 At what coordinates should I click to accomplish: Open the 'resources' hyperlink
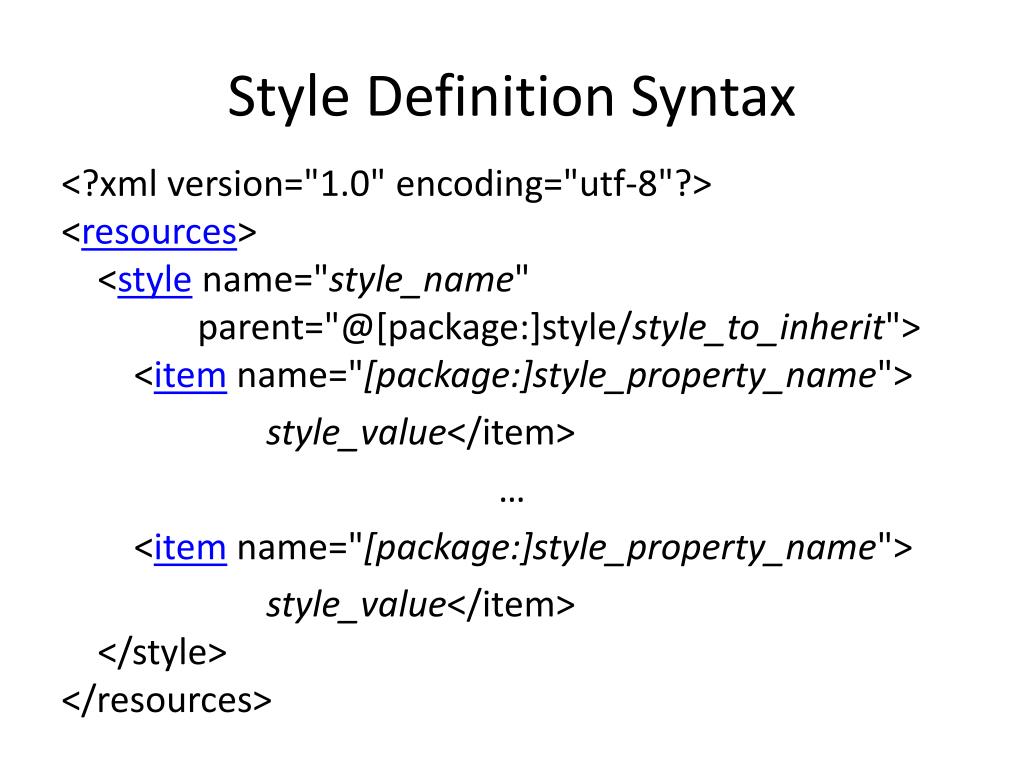point(159,232)
